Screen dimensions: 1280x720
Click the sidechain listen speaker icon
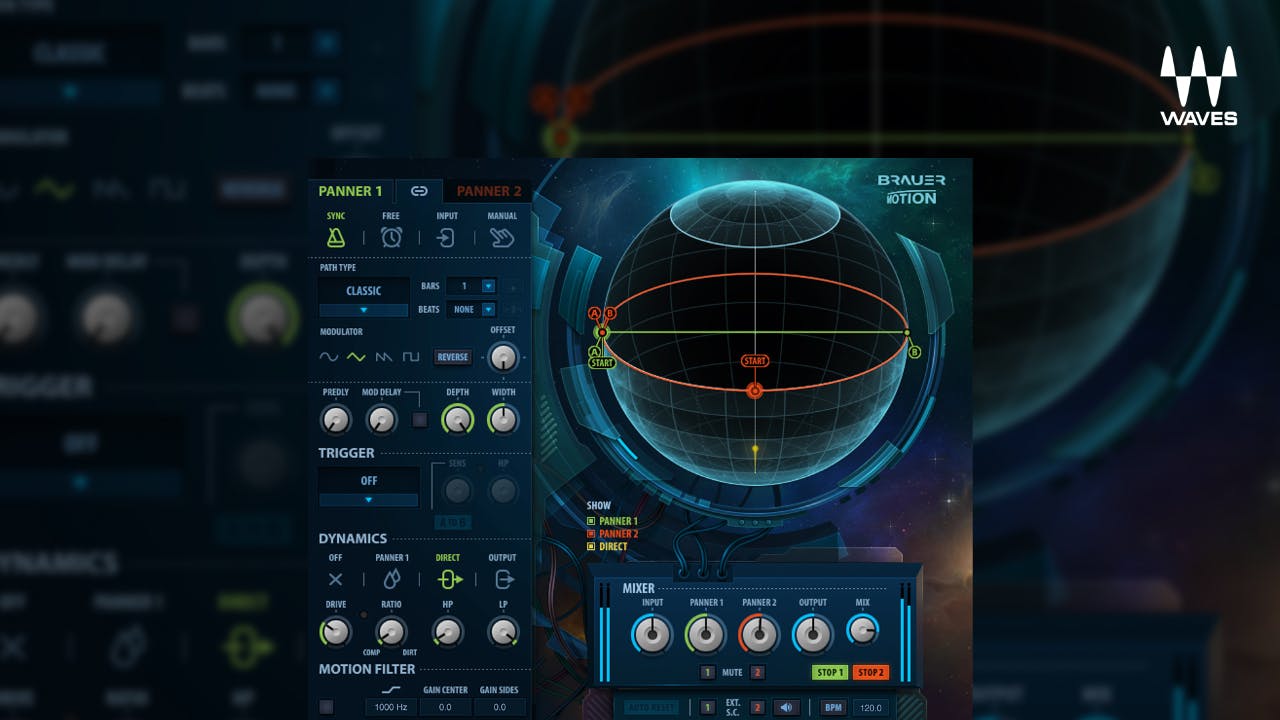click(x=786, y=708)
